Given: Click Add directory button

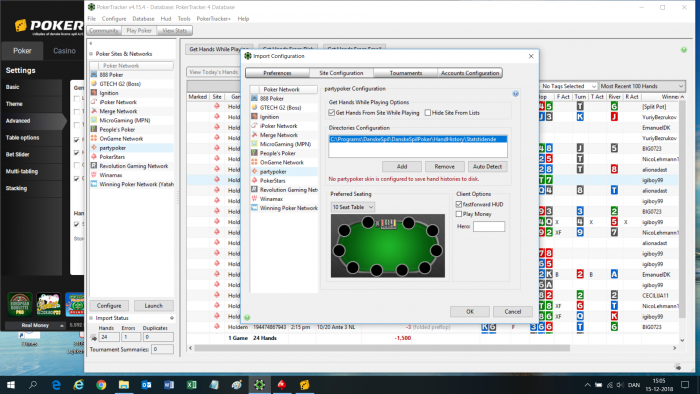Looking at the screenshot, I should pos(402,166).
